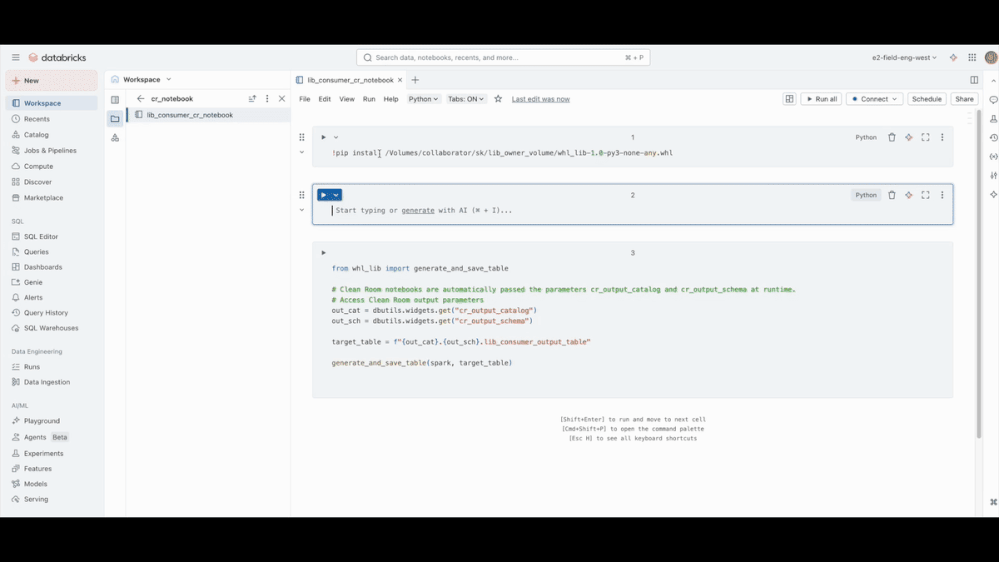The image size is (999, 562).
Task: Toggle the hamburger sidebar menu
Action: pos(15,58)
